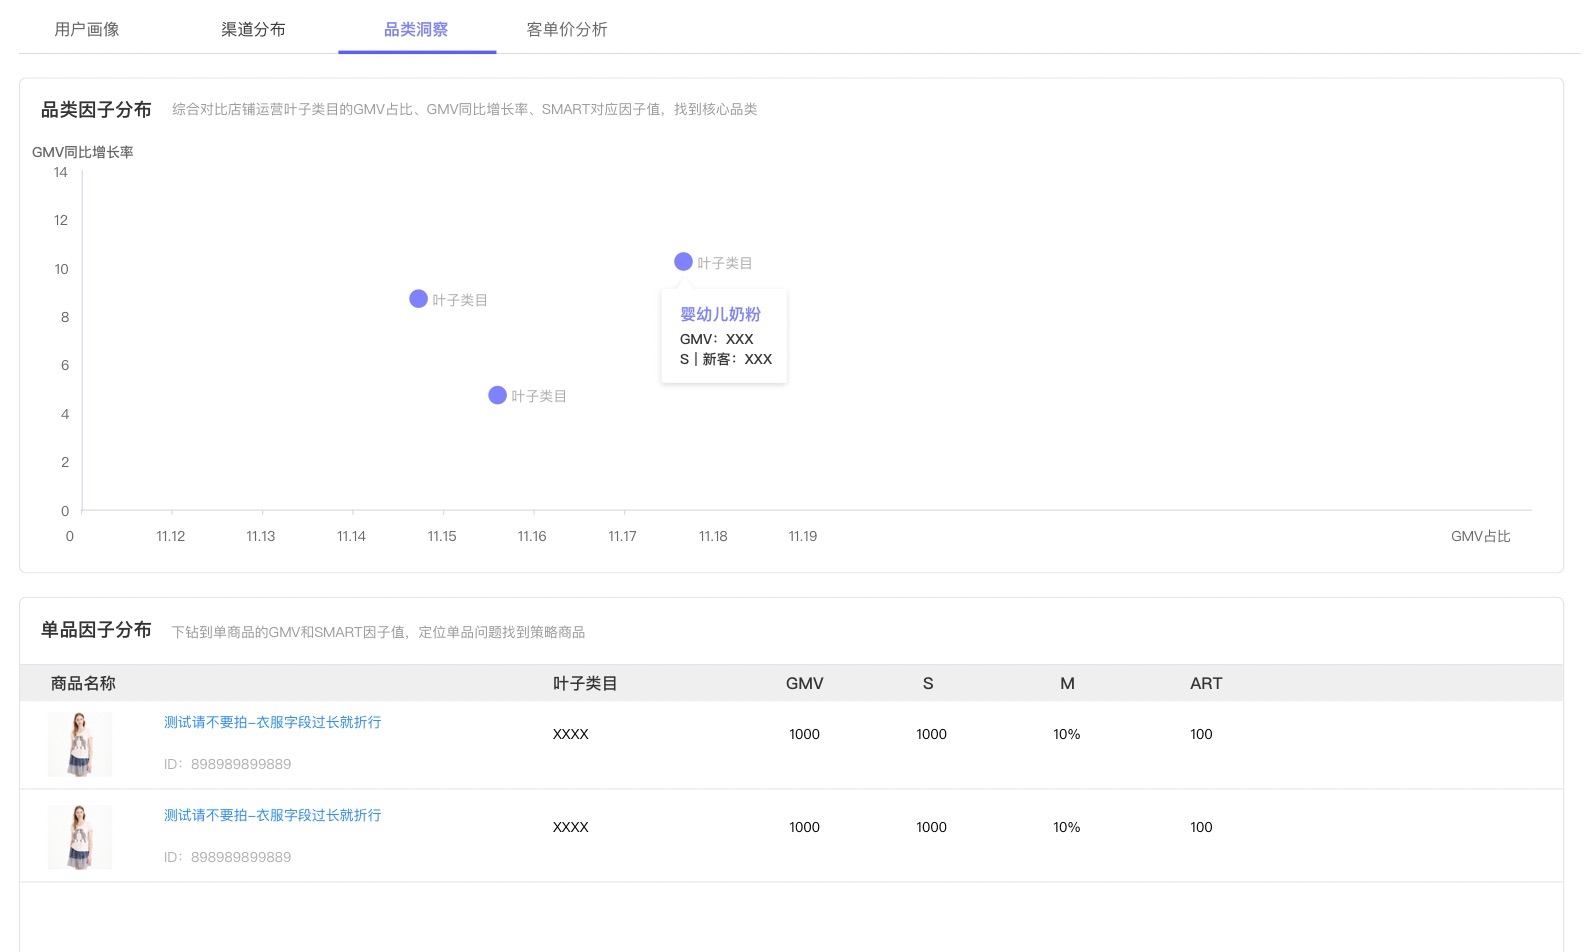The height and width of the screenshot is (952, 1586).
Task: Click the GMV占比 axis label
Action: [1481, 536]
